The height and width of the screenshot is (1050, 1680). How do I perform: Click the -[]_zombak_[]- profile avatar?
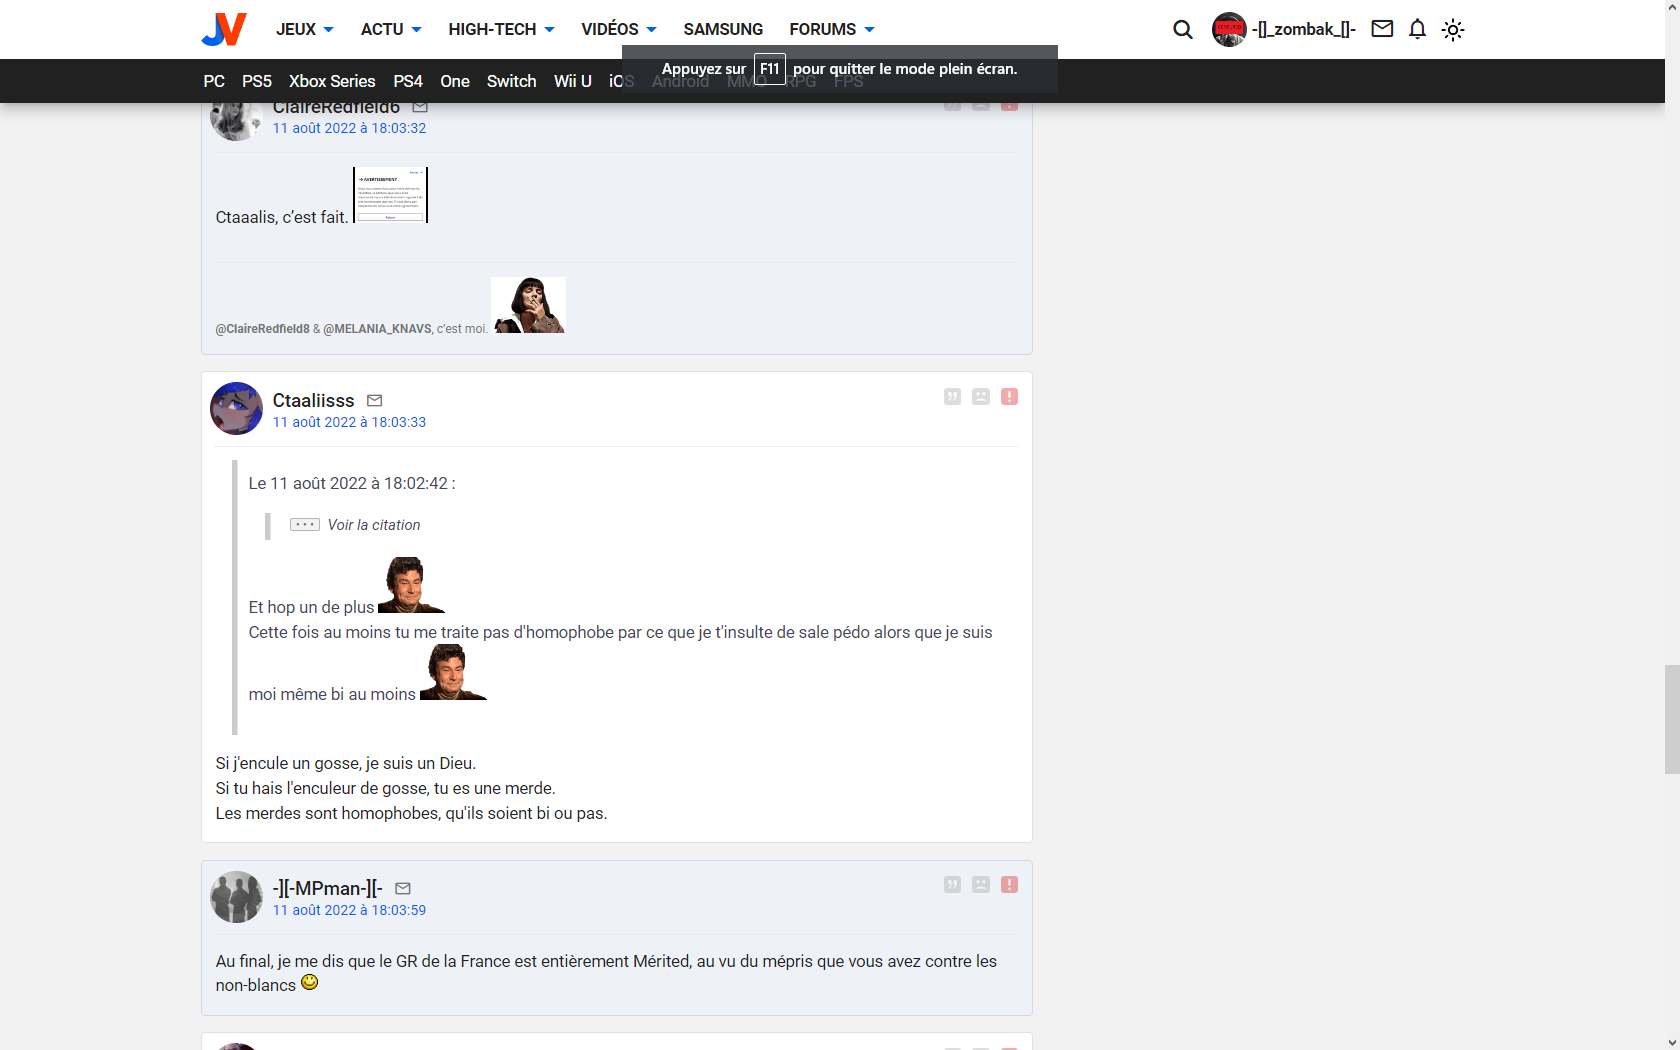click(1229, 29)
